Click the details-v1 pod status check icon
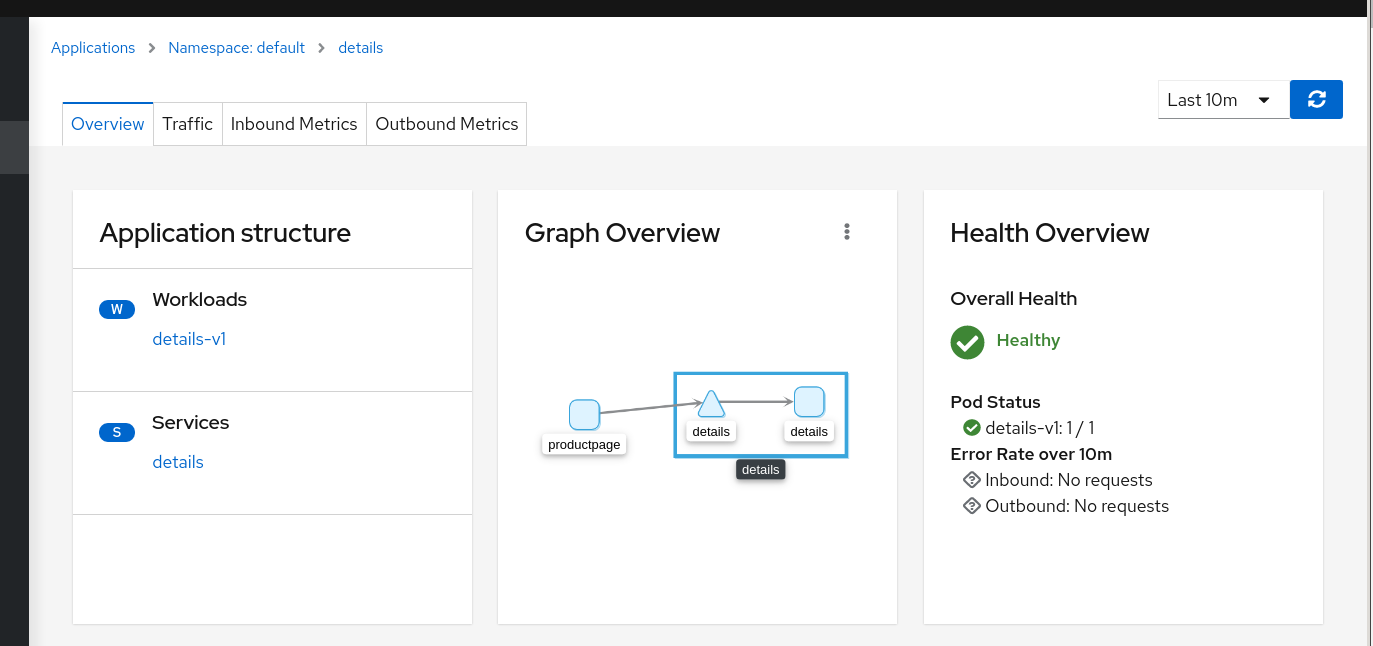This screenshot has width=1373, height=646. tap(971, 428)
